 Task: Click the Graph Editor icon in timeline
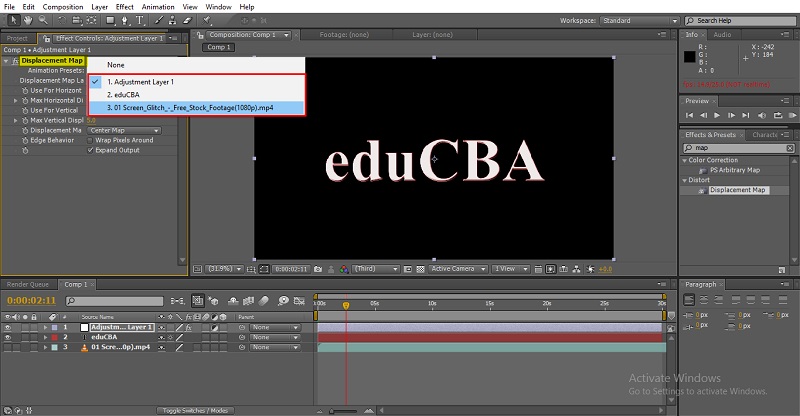299,301
